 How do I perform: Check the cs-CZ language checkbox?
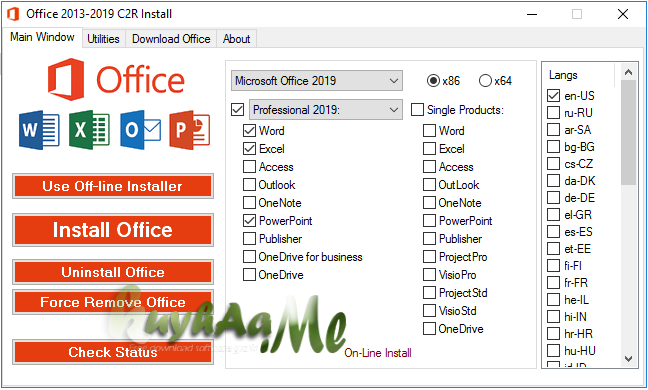coord(553,163)
